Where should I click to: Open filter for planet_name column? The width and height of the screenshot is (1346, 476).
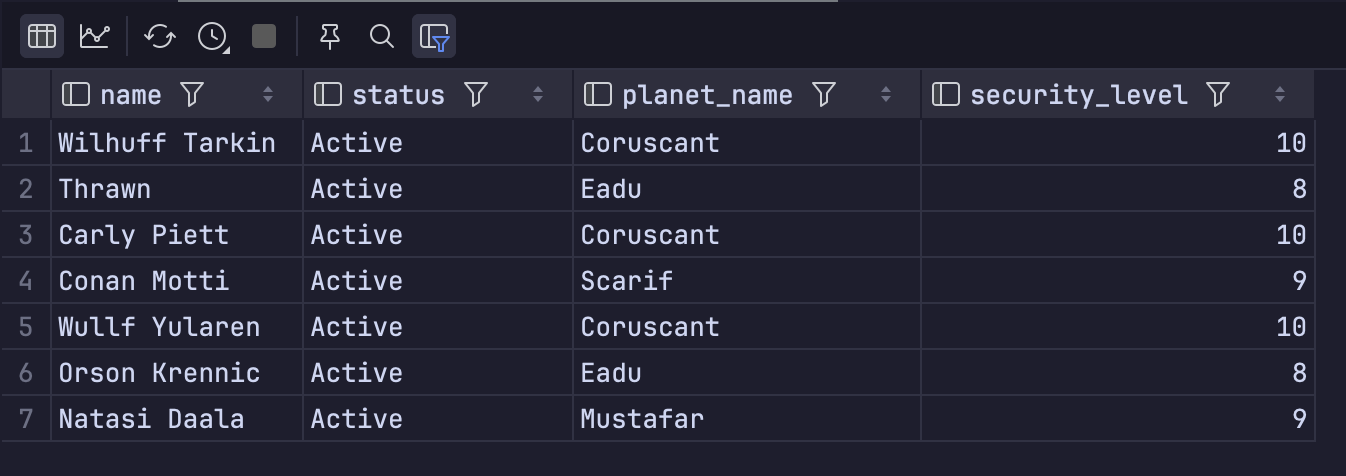pos(824,94)
